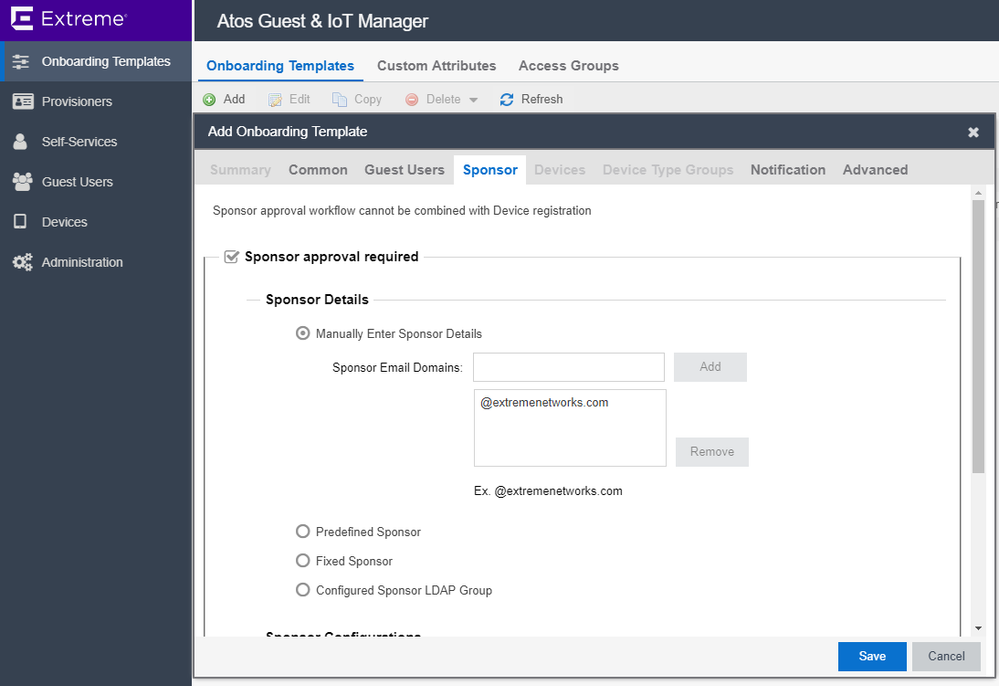Click the Devices tablet icon in sidebar
999x686 pixels.
point(20,222)
